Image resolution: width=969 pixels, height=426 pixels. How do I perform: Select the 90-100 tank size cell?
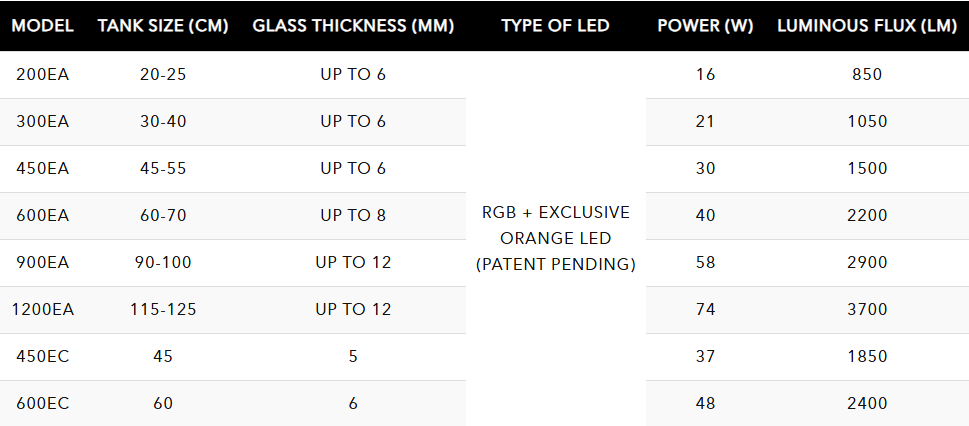(x=163, y=262)
